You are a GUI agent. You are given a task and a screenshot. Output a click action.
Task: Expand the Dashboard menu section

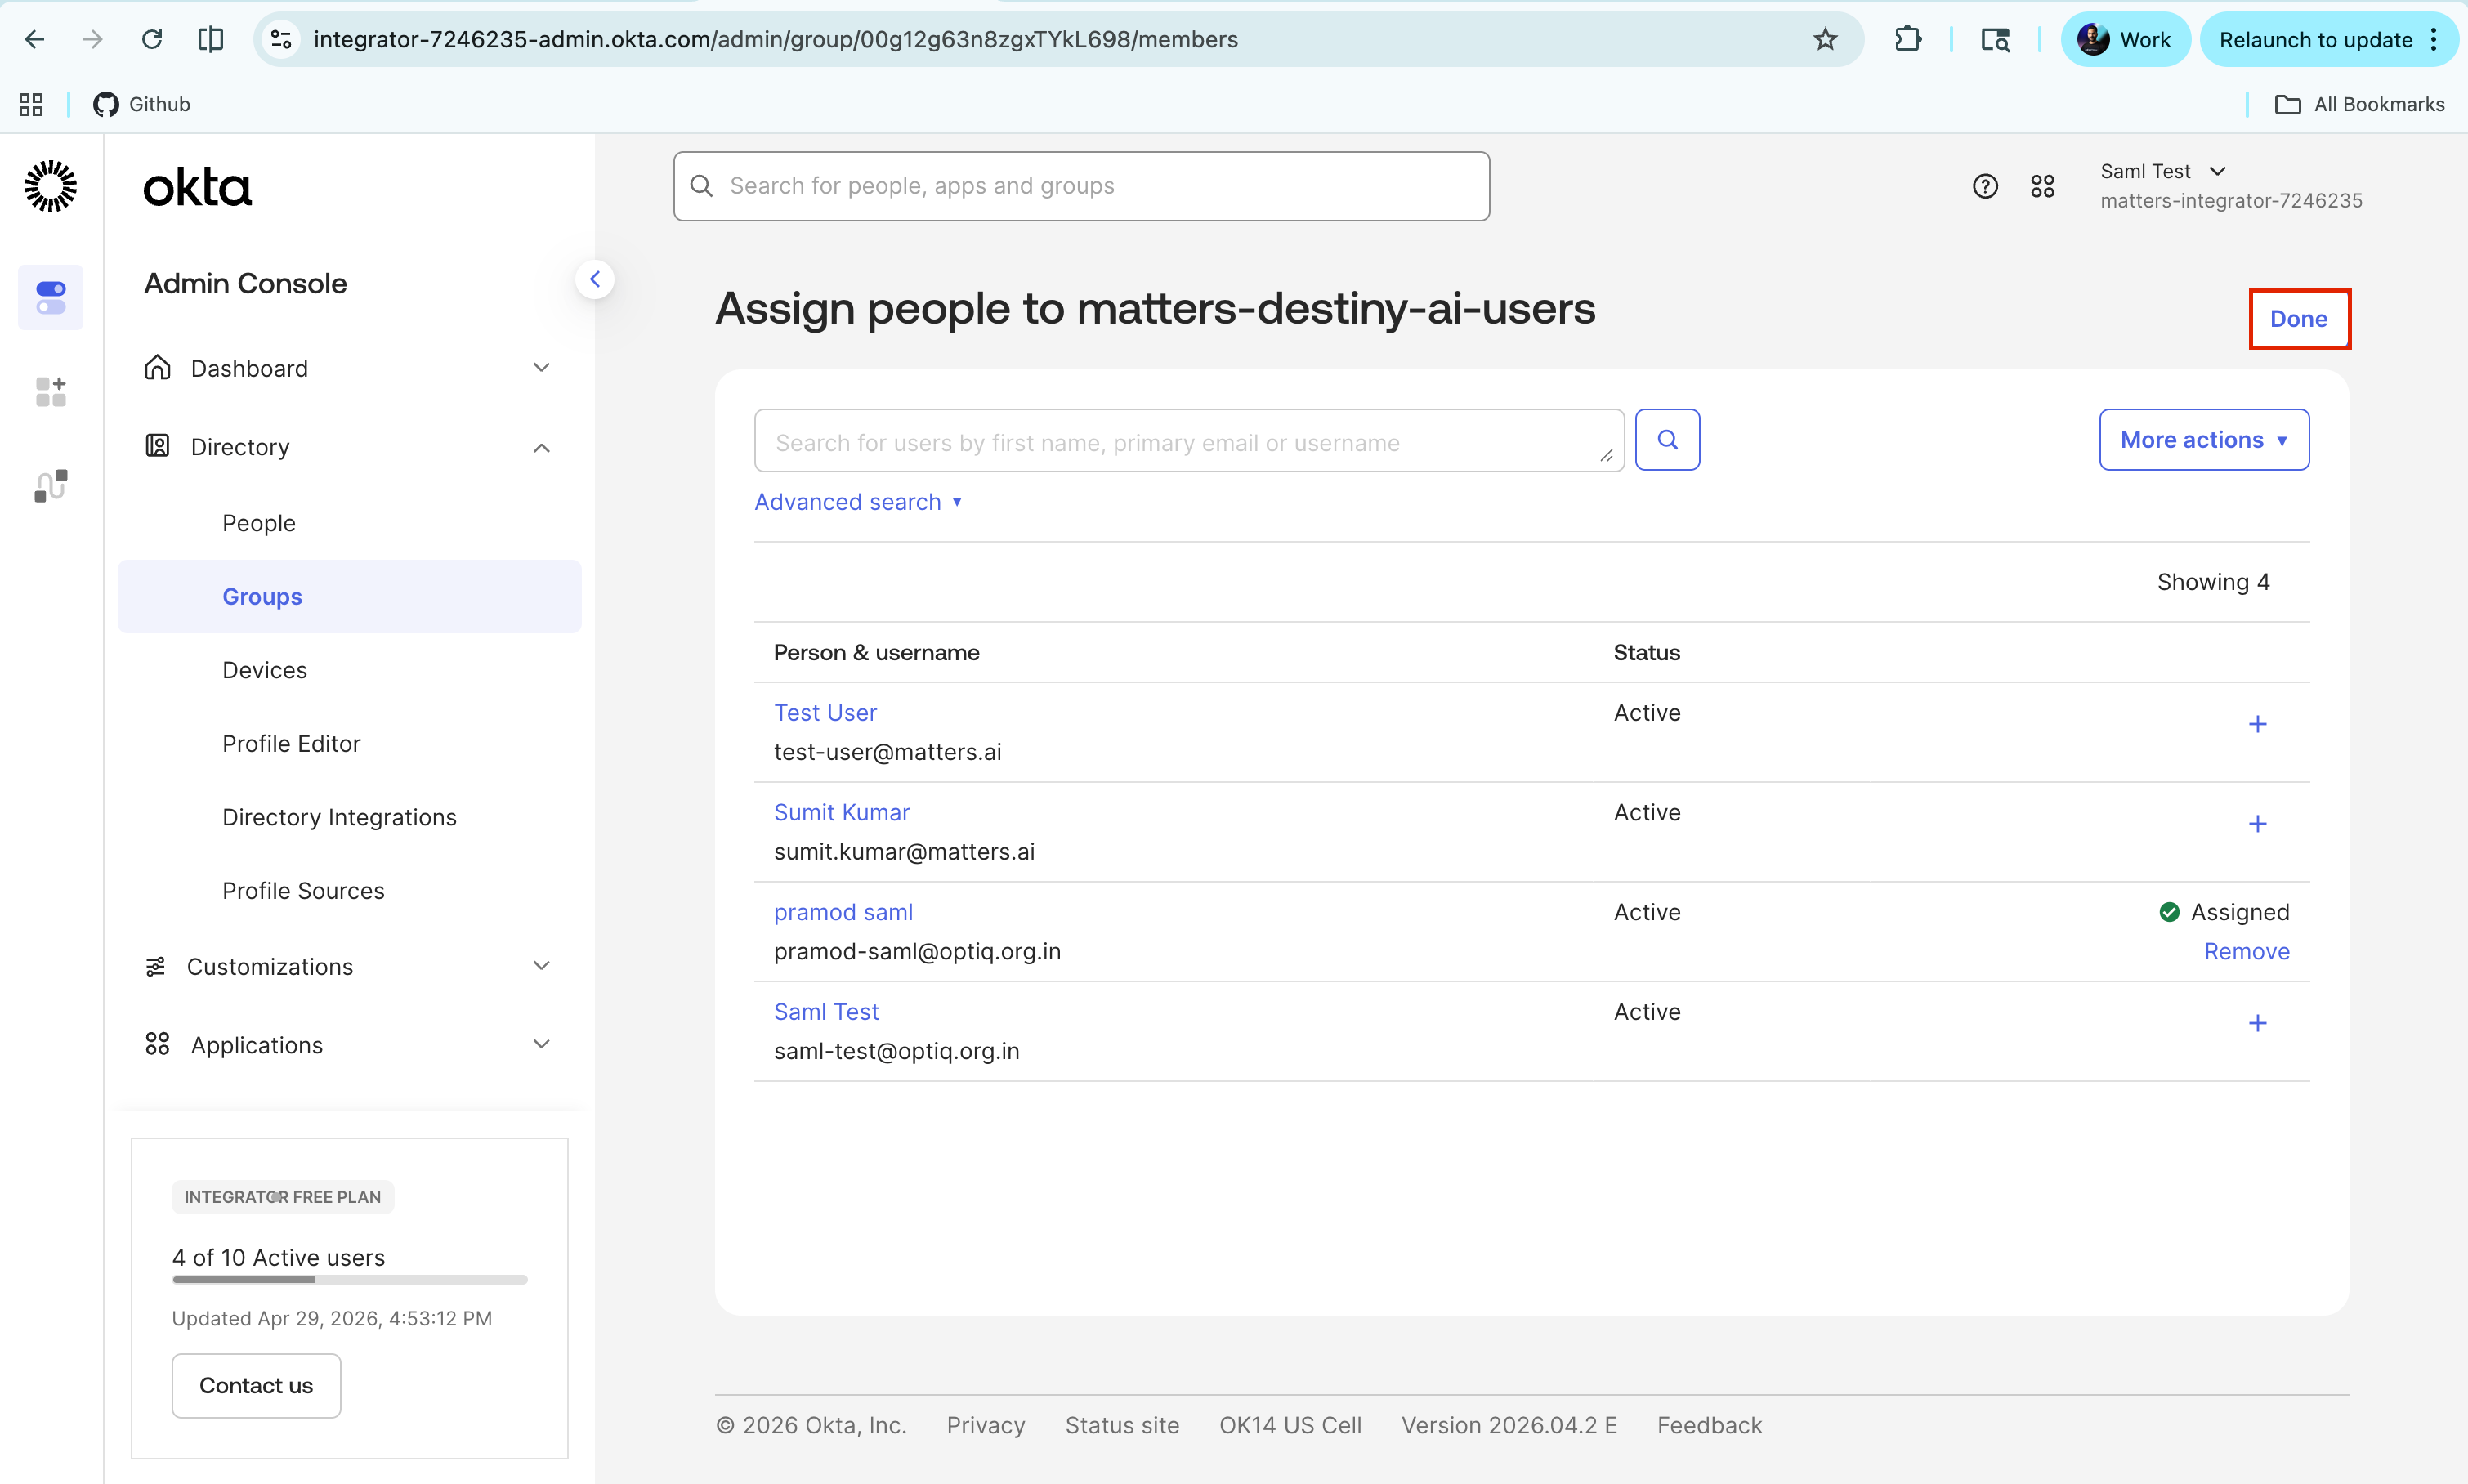click(349, 368)
